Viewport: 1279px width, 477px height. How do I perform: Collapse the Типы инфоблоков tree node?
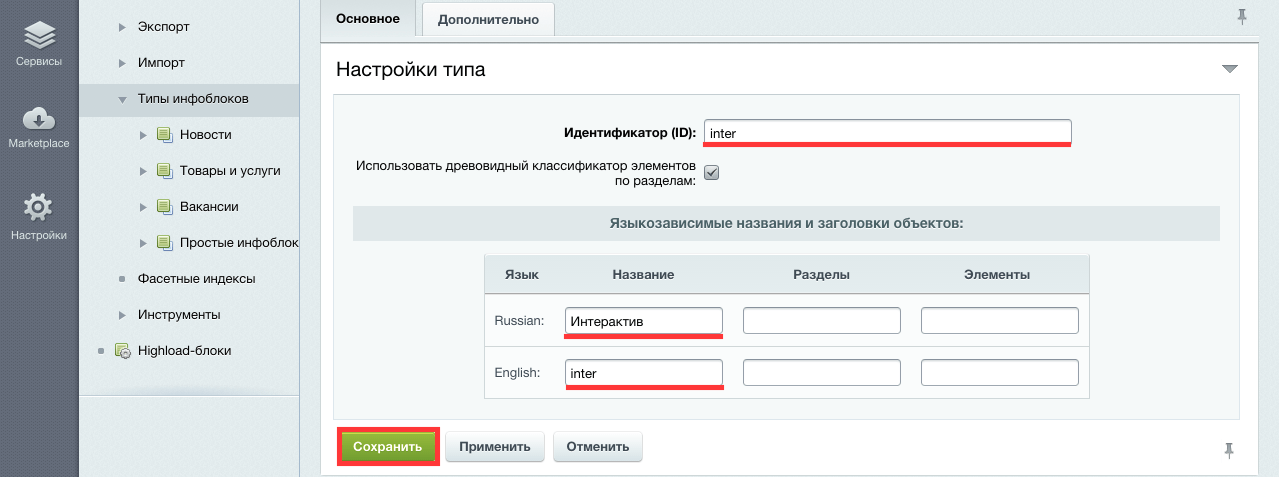coord(122,100)
